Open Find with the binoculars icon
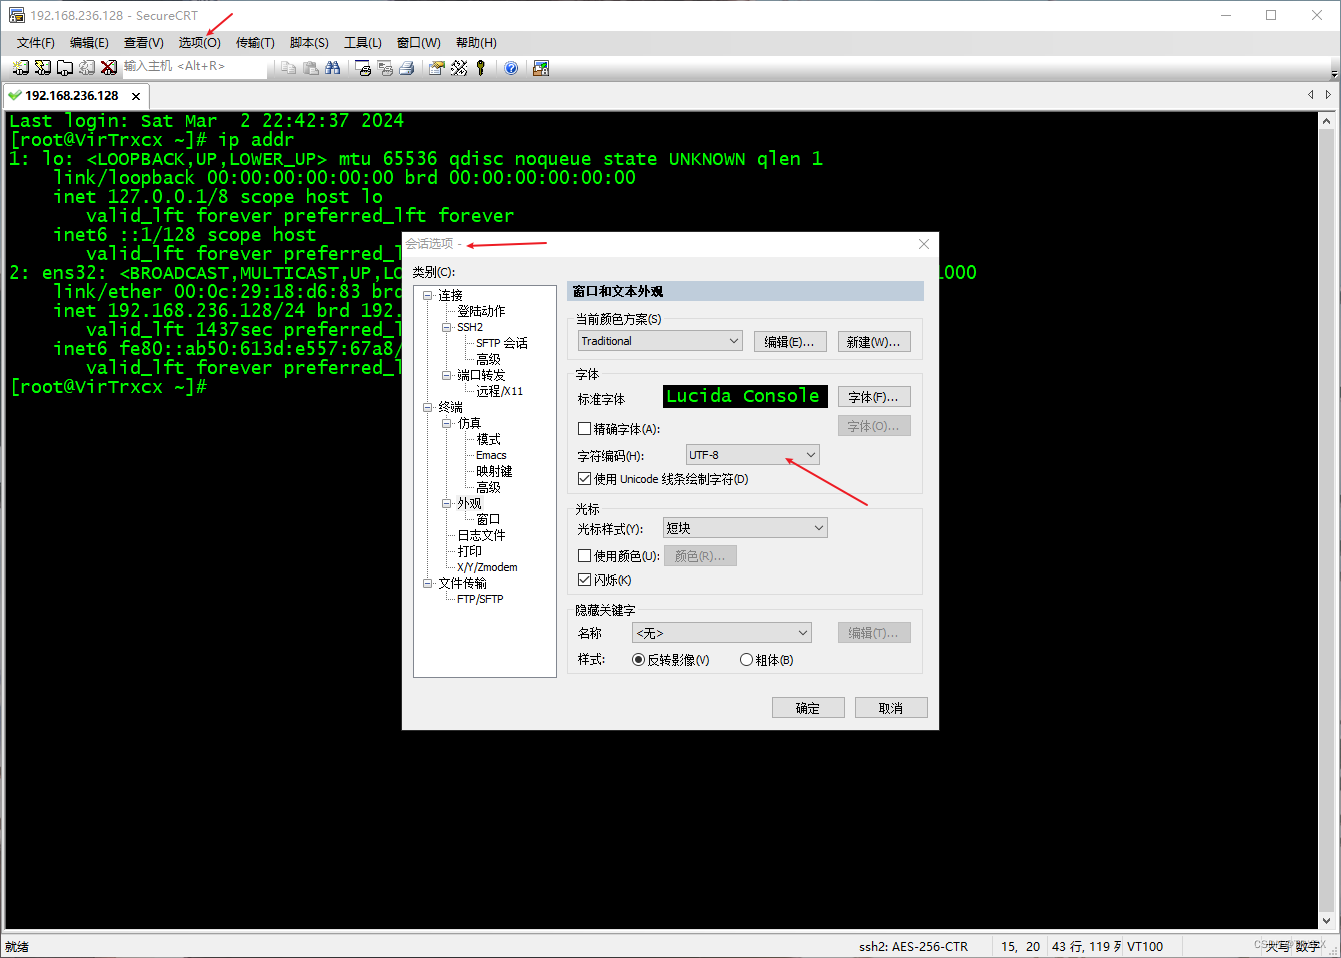The height and width of the screenshot is (958, 1341). tap(333, 68)
